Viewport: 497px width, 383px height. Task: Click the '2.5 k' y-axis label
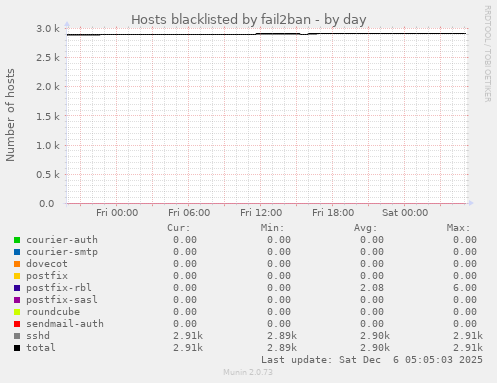48,58
